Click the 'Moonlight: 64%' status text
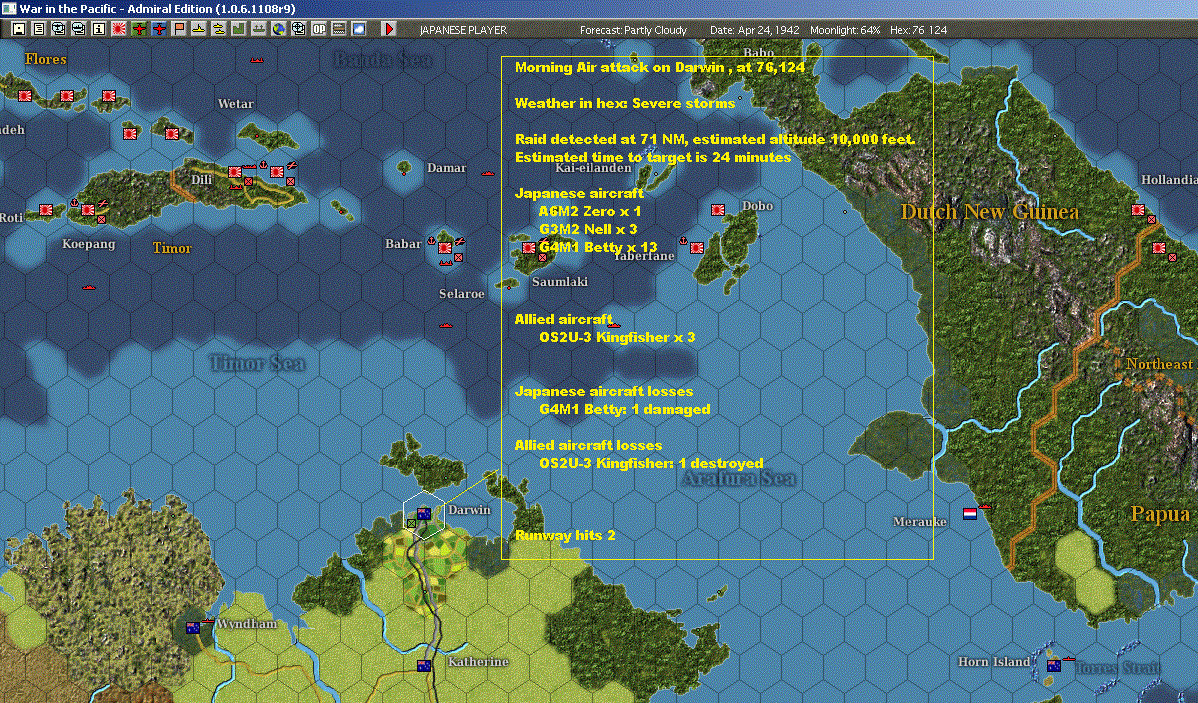 pyautogui.click(x=845, y=30)
